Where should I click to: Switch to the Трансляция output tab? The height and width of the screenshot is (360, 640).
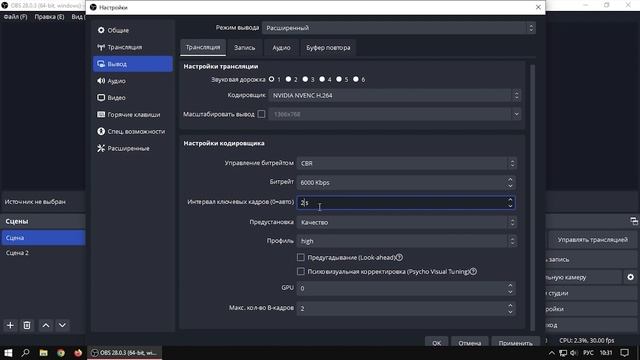203,47
